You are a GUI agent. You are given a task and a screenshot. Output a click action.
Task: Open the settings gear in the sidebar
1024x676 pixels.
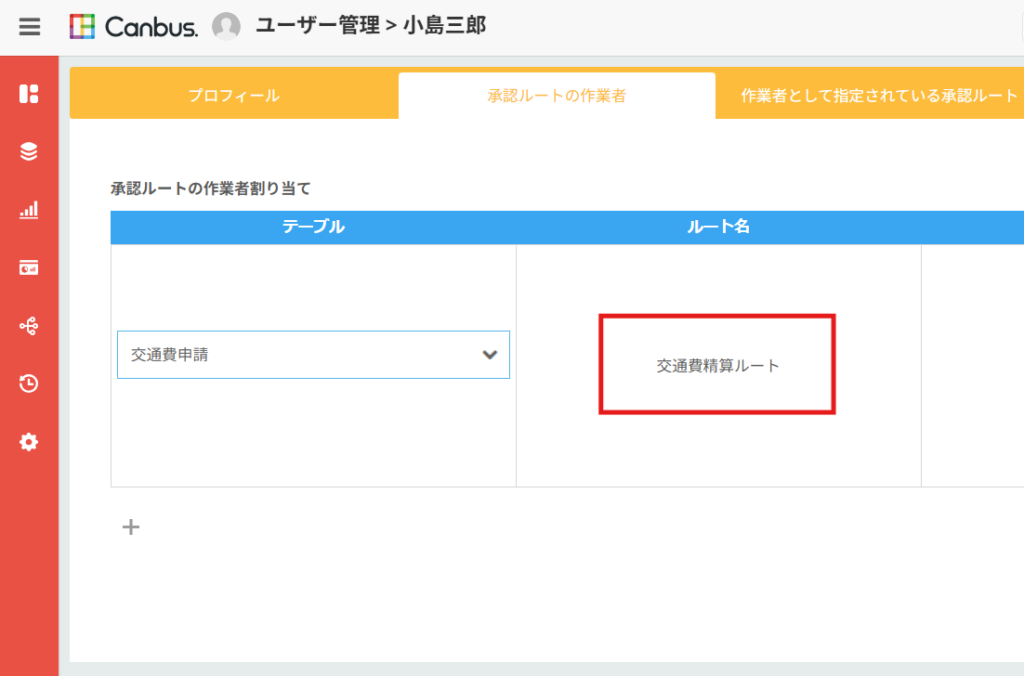click(29, 442)
